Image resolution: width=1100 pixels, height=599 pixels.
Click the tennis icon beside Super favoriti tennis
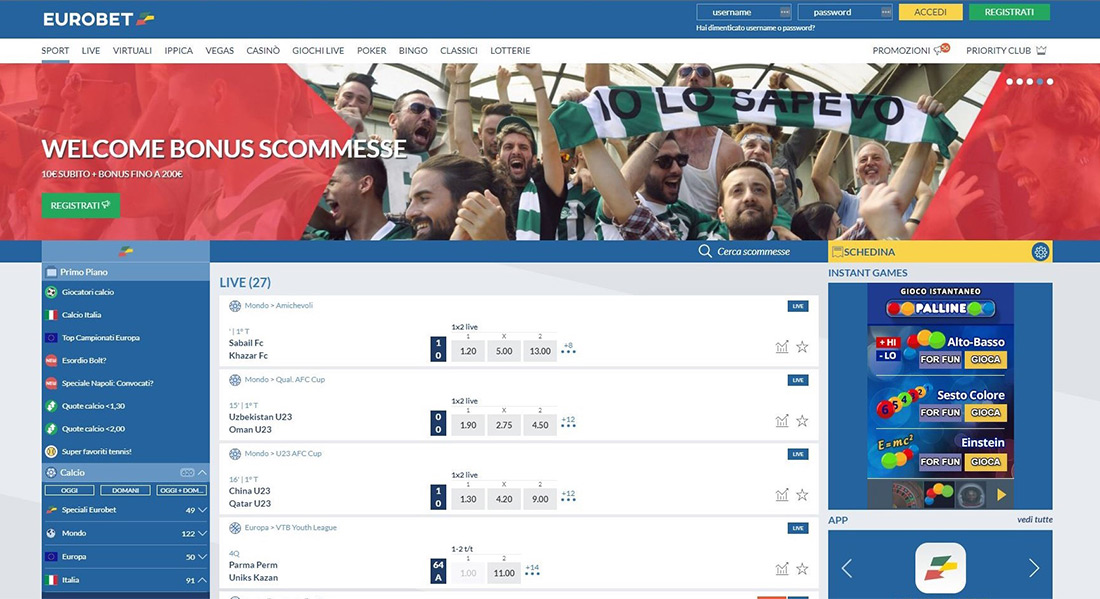coord(51,452)
